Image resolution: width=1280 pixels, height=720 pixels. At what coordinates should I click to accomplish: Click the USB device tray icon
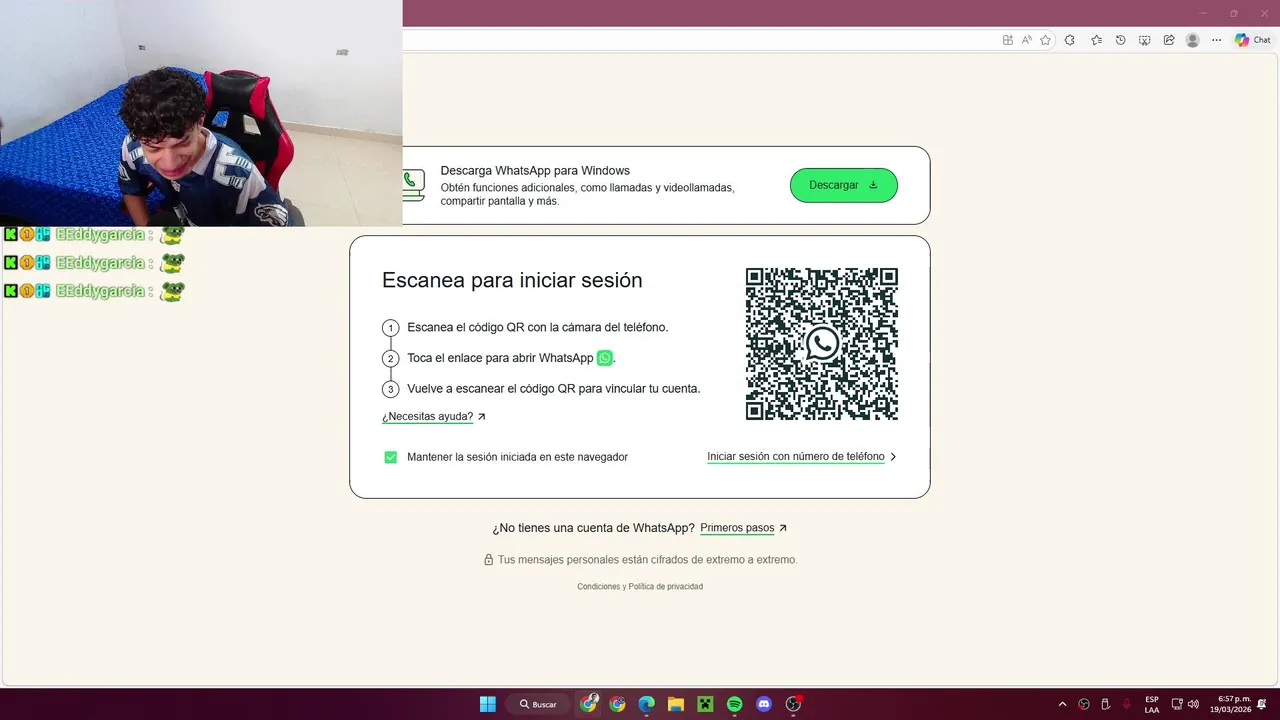pyautogui.click(x=1105, y=704)
